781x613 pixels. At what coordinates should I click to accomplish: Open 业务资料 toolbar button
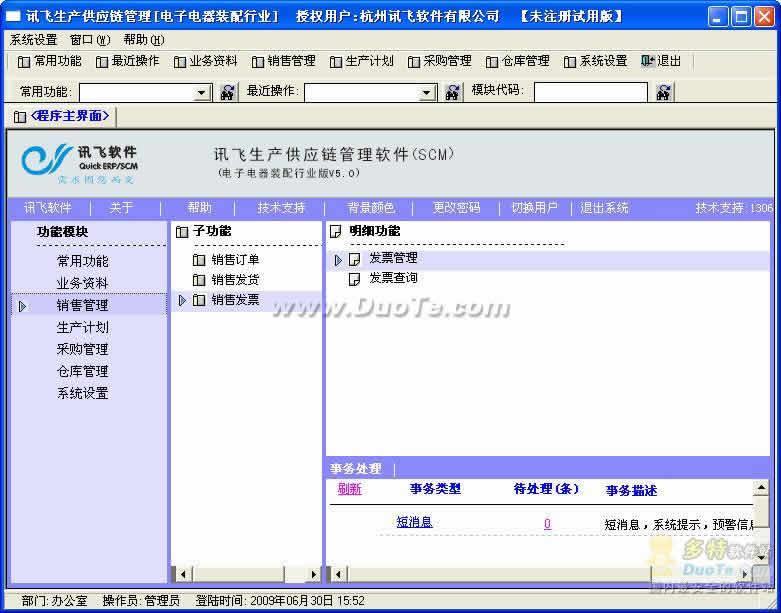click(206, 61)
